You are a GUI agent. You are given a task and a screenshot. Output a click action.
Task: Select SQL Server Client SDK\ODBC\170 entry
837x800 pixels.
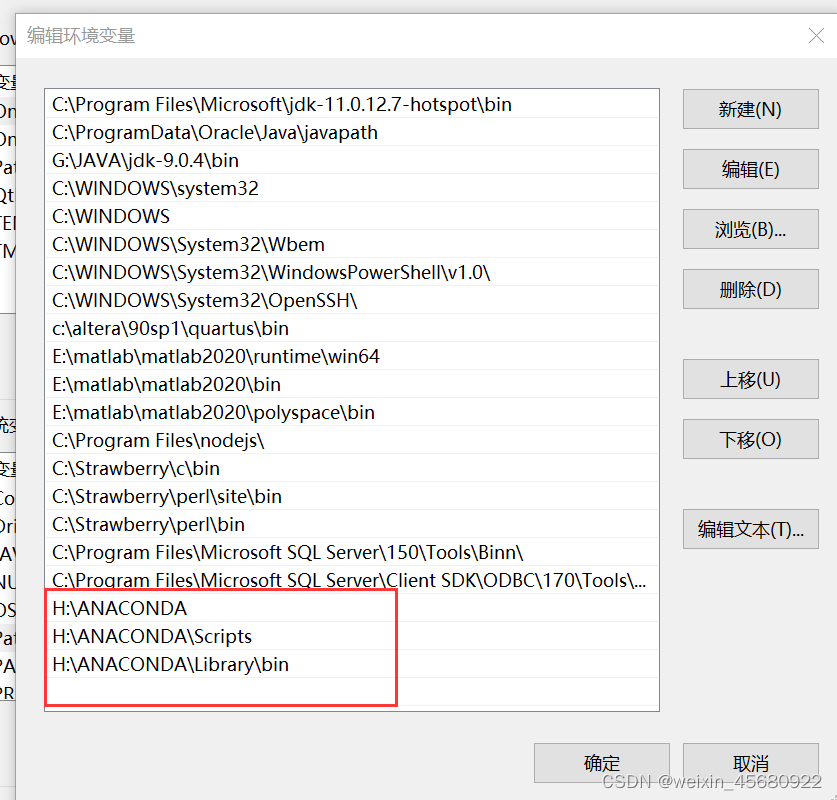352,580
